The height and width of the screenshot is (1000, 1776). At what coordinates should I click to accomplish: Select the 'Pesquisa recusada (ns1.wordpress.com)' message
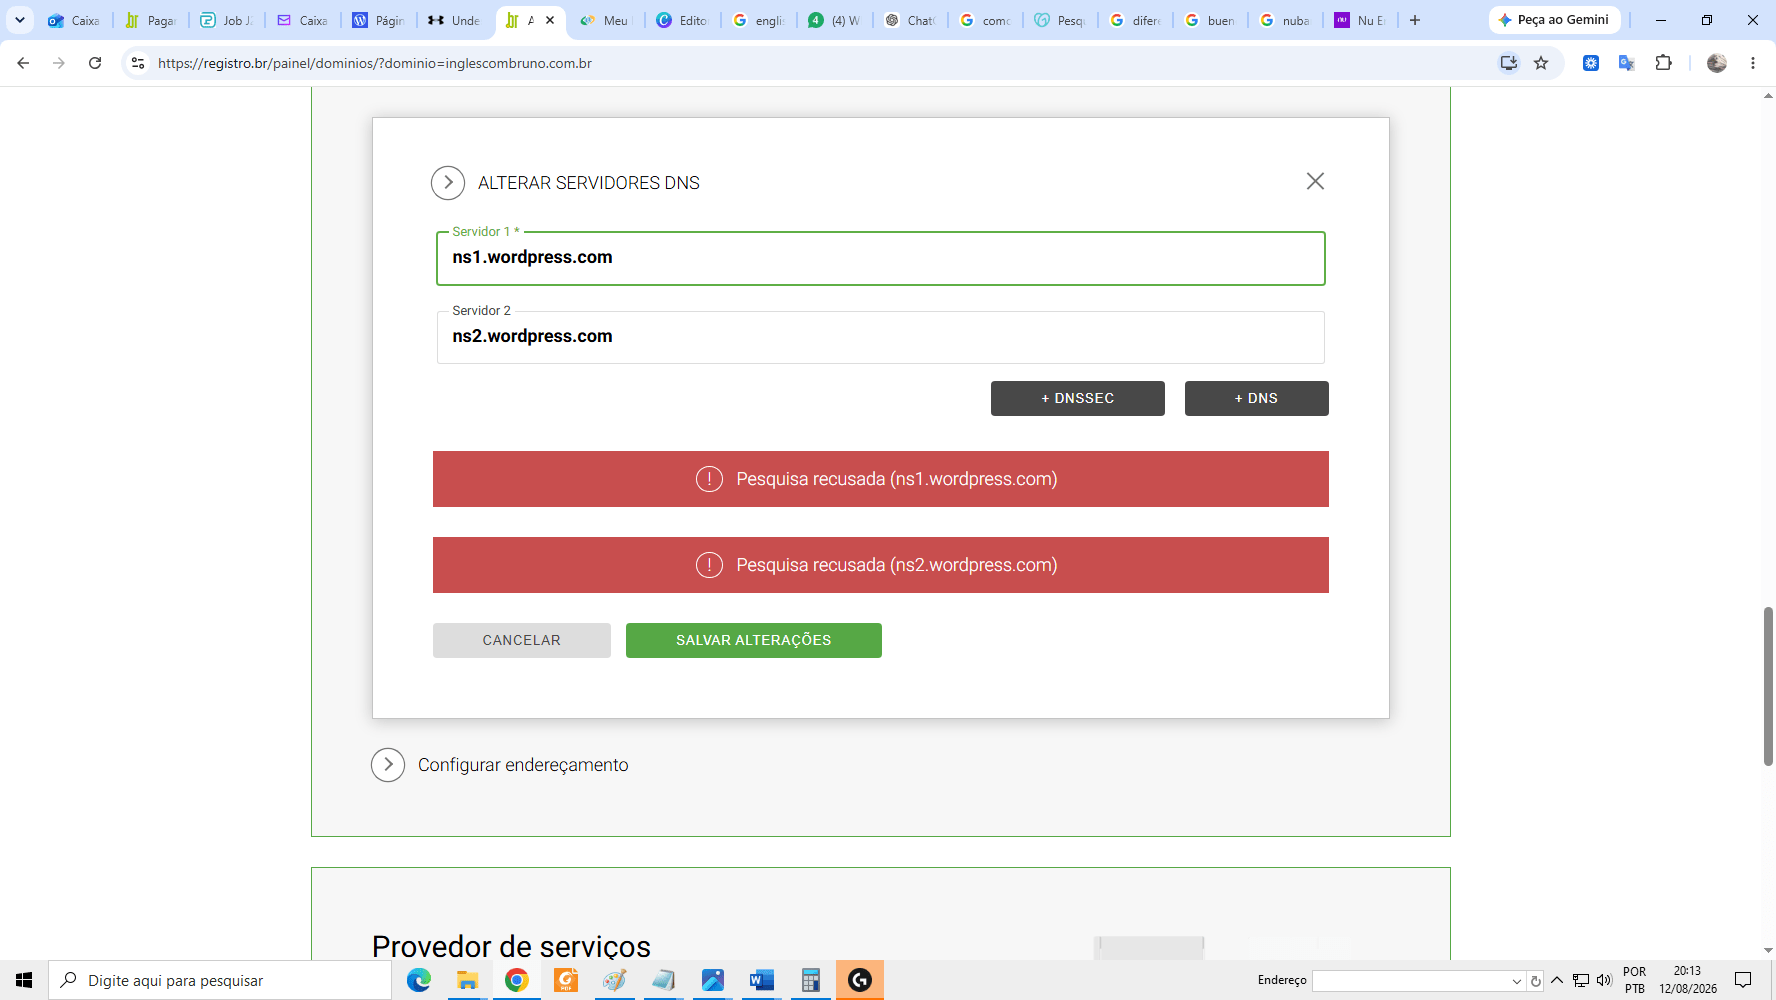pos(897,479)
